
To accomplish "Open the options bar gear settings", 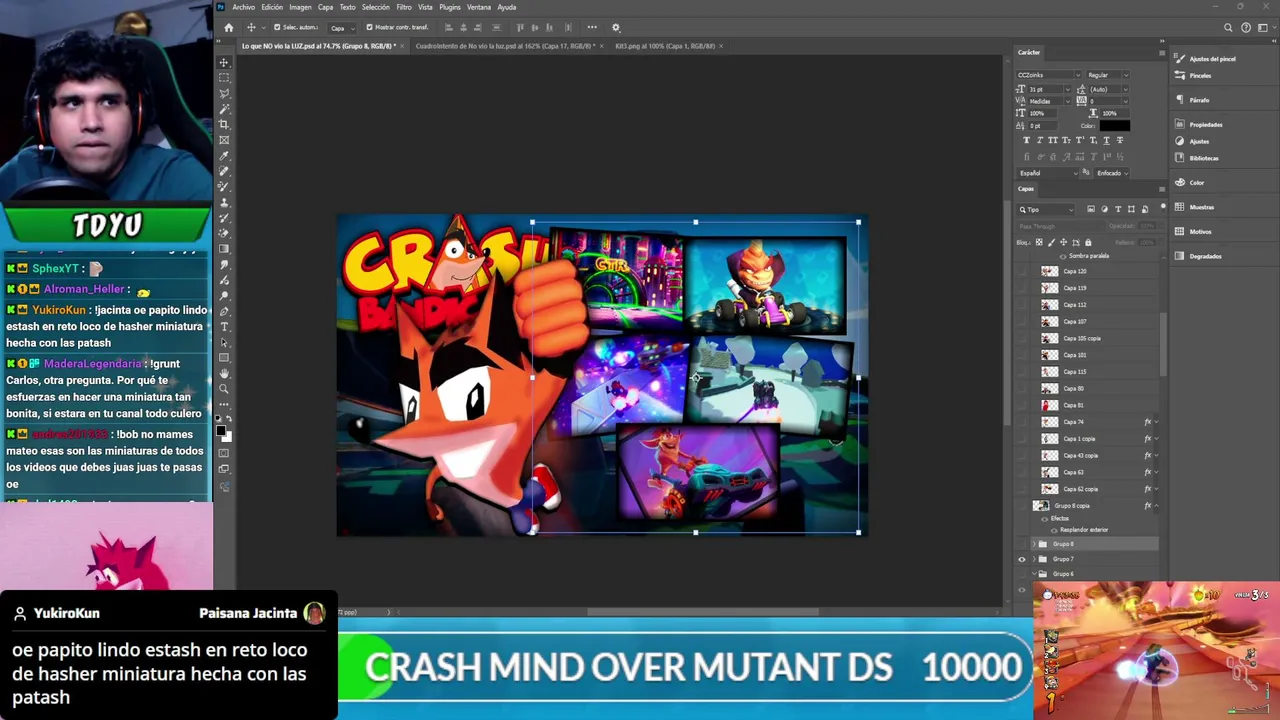I will point(616,27).
